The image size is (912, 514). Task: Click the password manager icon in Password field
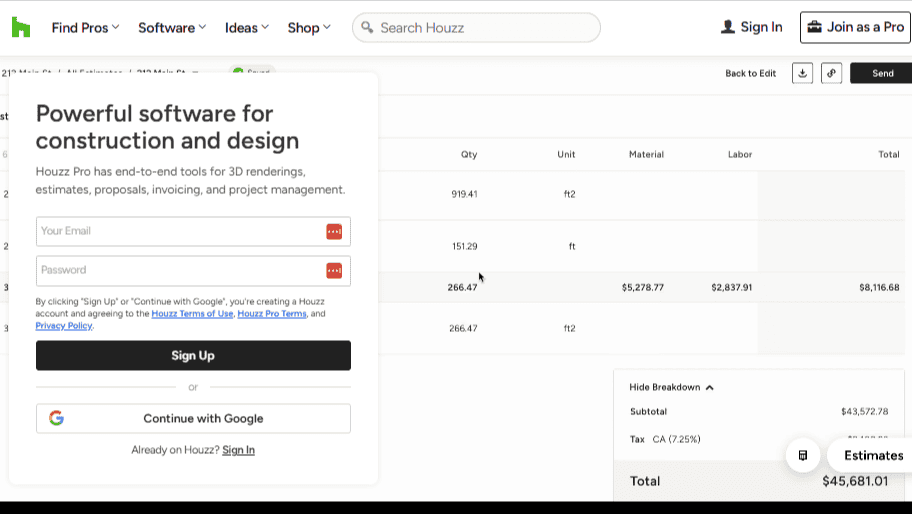pyautogui.click(x=334, y=270)
